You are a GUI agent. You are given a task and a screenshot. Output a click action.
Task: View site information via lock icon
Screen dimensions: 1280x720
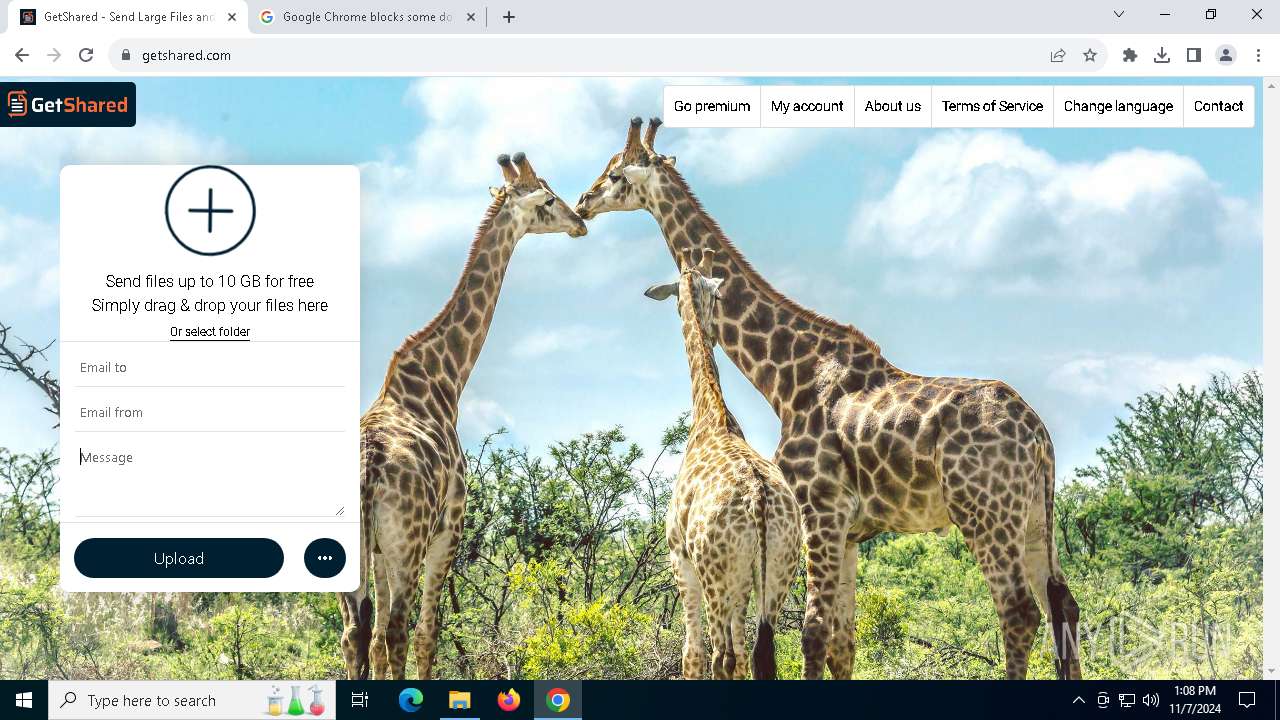pyautogui.click(x=126, y=55)
